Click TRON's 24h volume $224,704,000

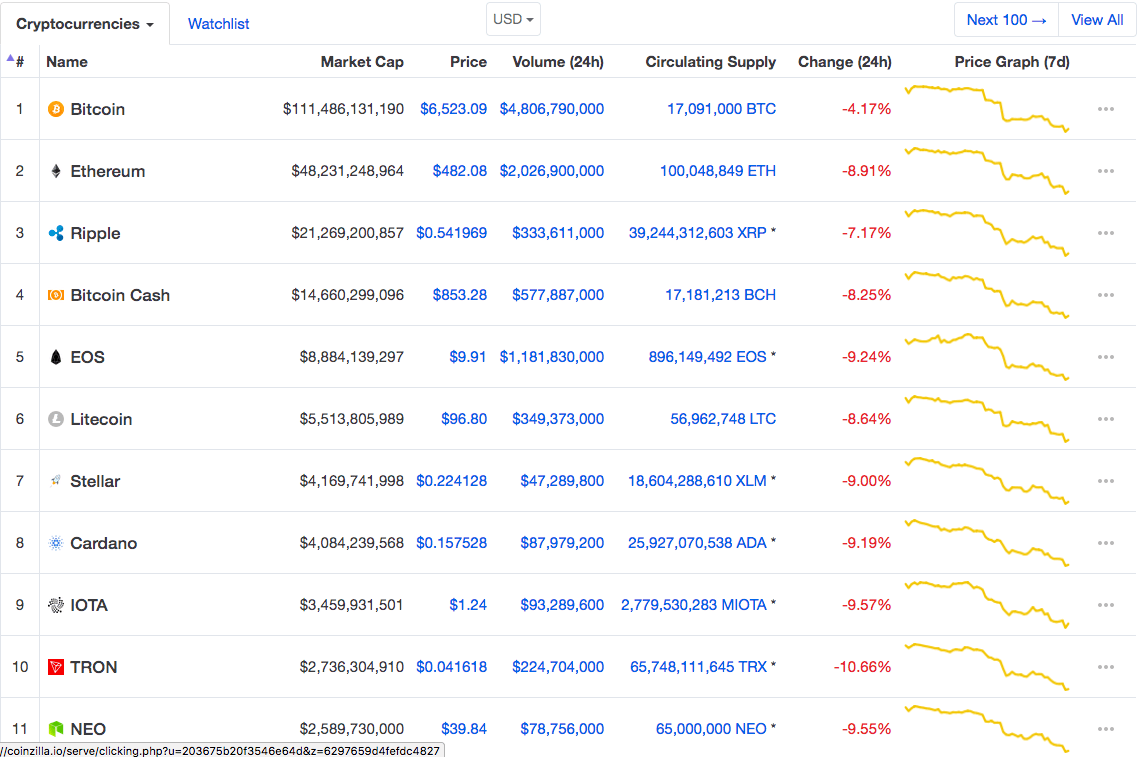point(557,667)
